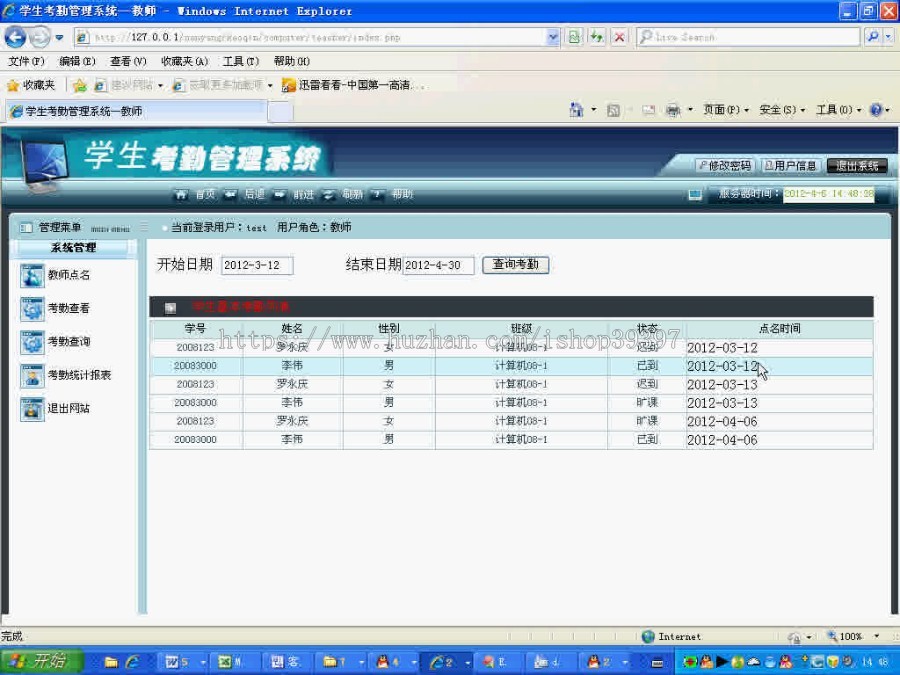Click 旷课 status in the 2012-04-06 罗永庆 row

coord(647,421)
